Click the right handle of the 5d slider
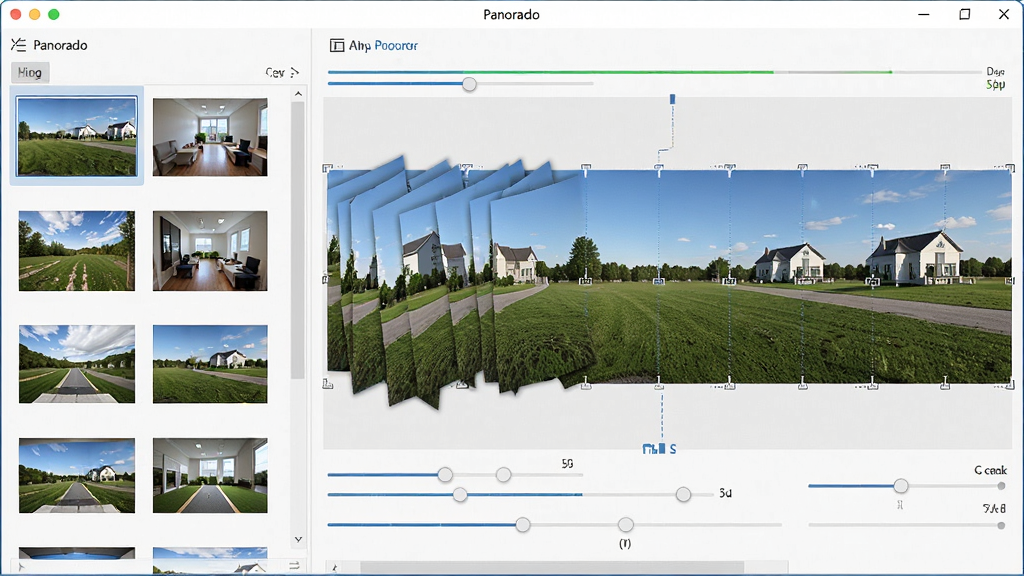 point(683,494)
